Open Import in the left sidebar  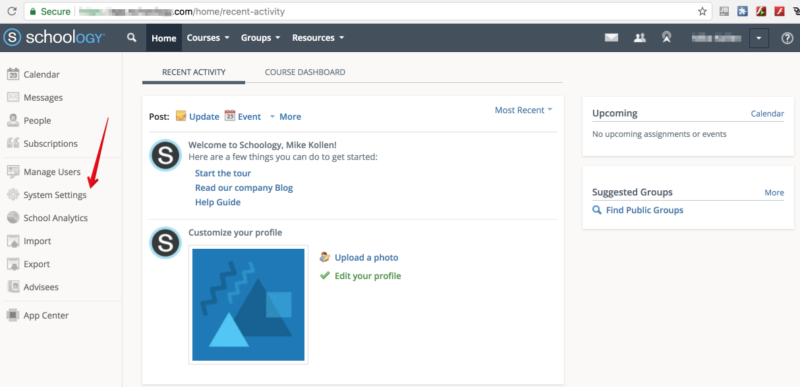pos(37,241)
